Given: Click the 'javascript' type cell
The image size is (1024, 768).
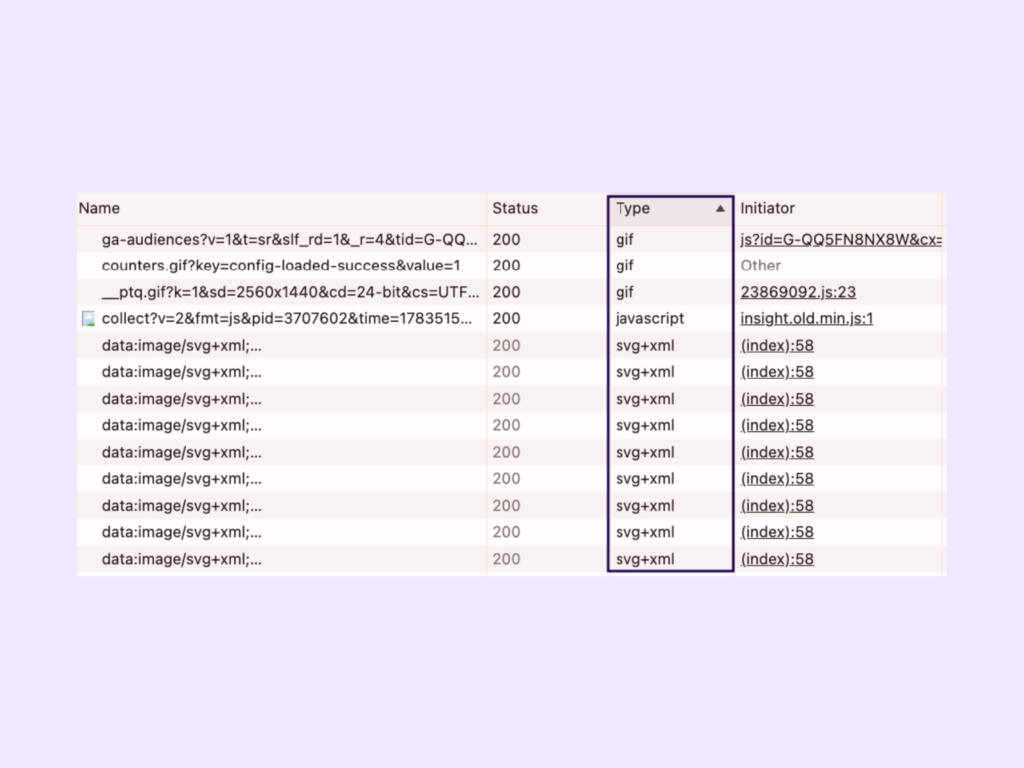Looking at the screenshot, I should click(650, 319).
